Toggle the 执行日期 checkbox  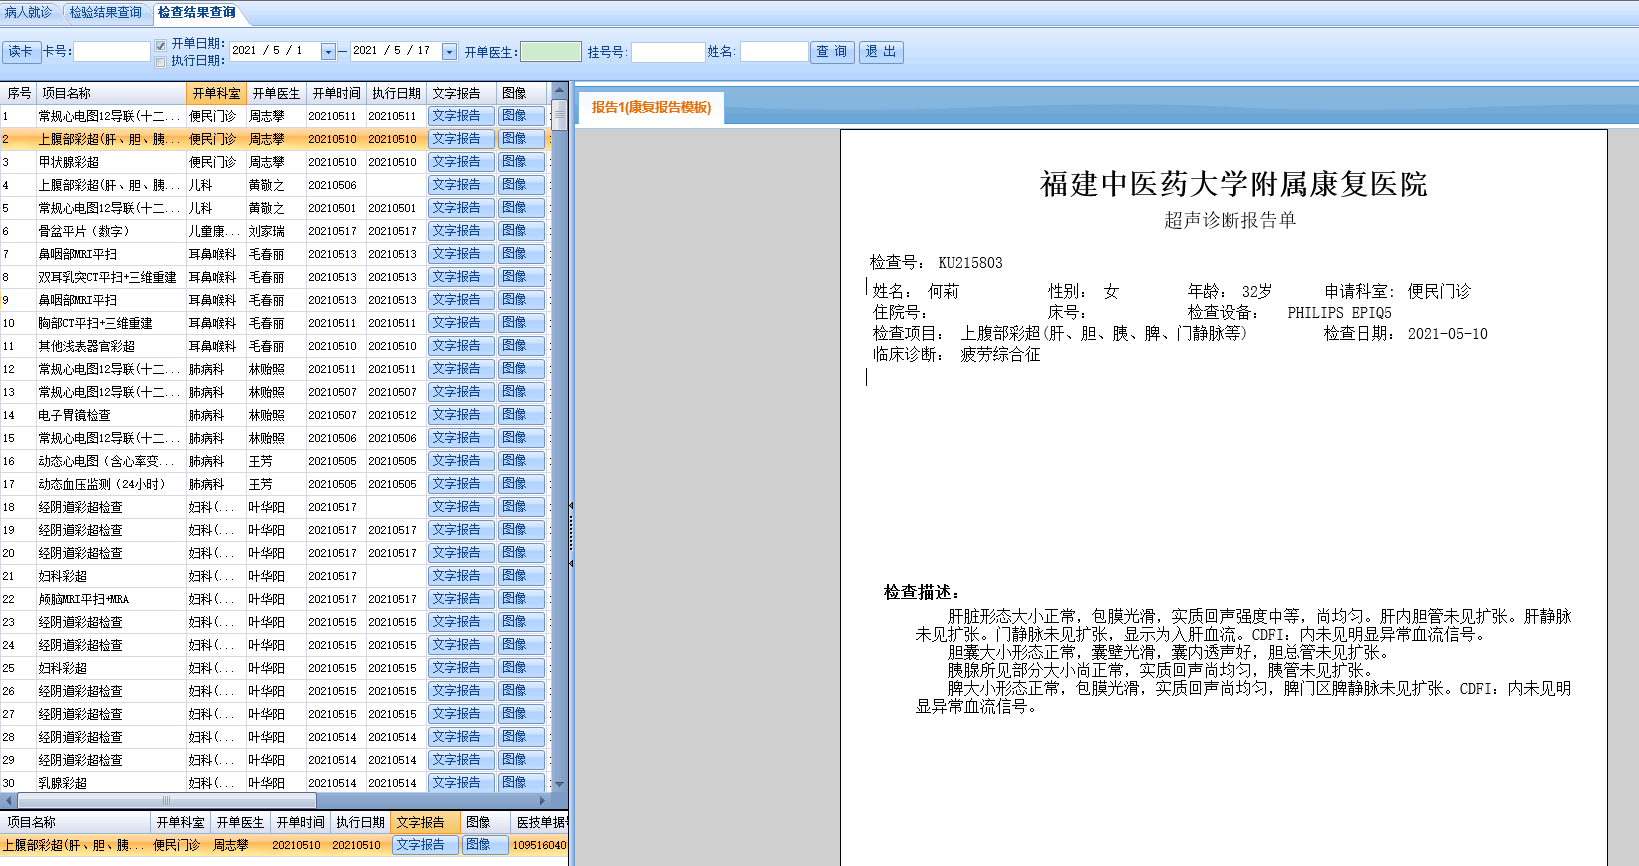point(161,62)
